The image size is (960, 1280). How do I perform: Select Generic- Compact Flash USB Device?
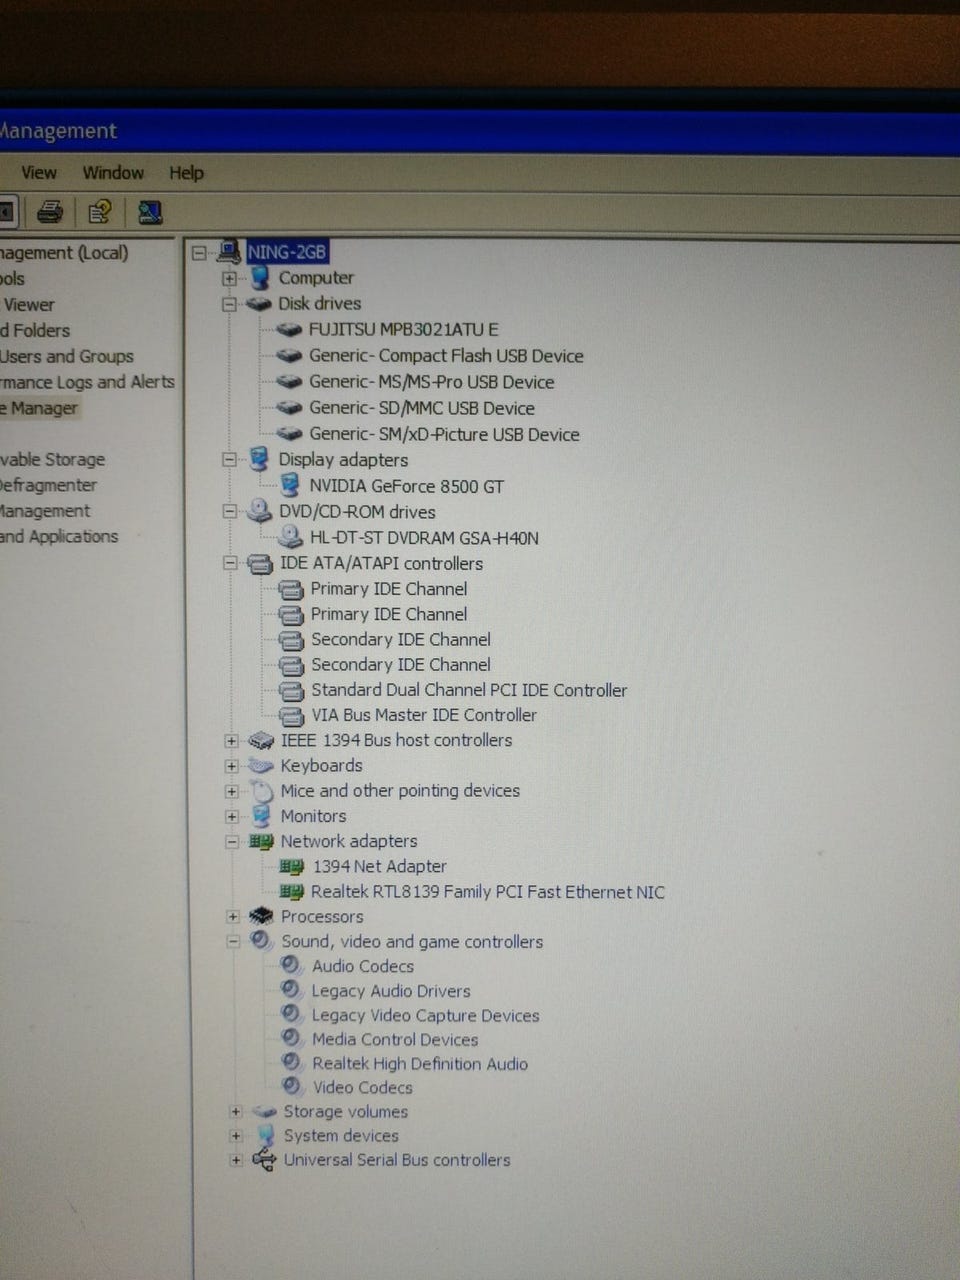pos(446,356)
